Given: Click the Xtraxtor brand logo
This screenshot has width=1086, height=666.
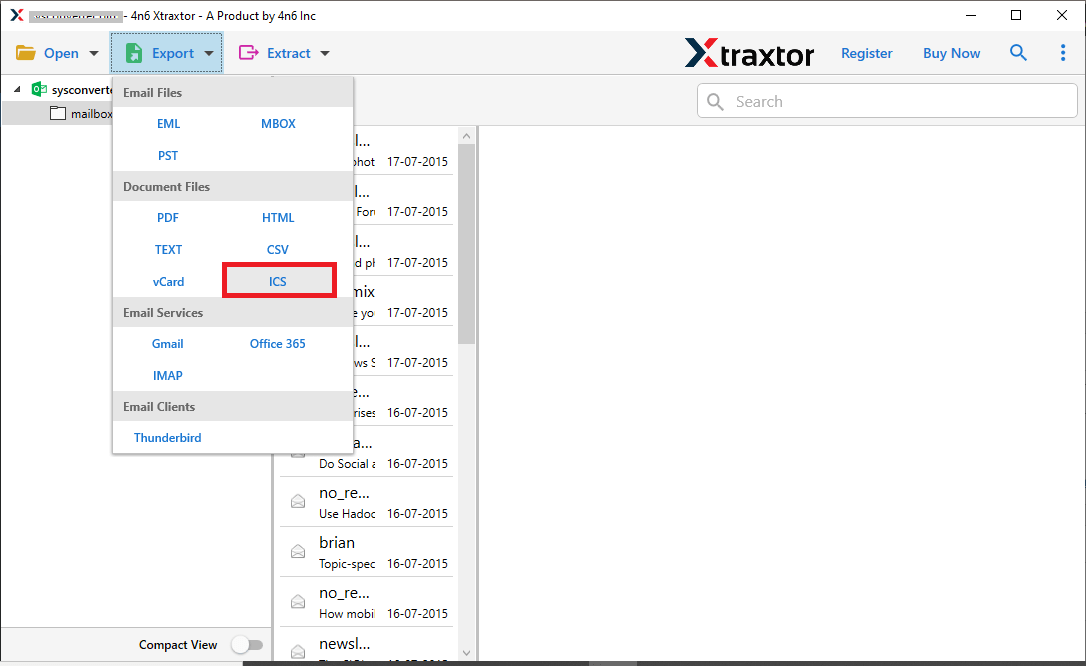Looking at the screenshot, I should [749, 53].
